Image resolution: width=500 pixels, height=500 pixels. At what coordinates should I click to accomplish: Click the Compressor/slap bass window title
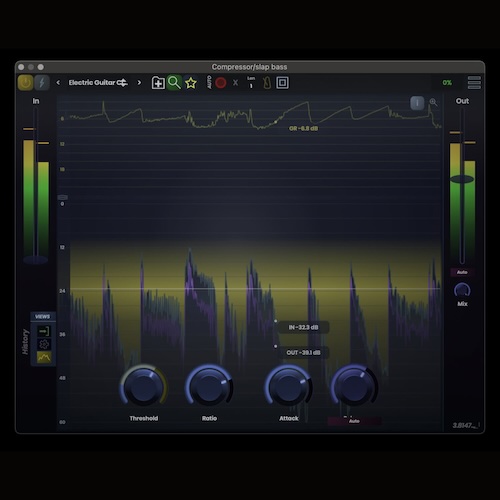tap(249, 67)
